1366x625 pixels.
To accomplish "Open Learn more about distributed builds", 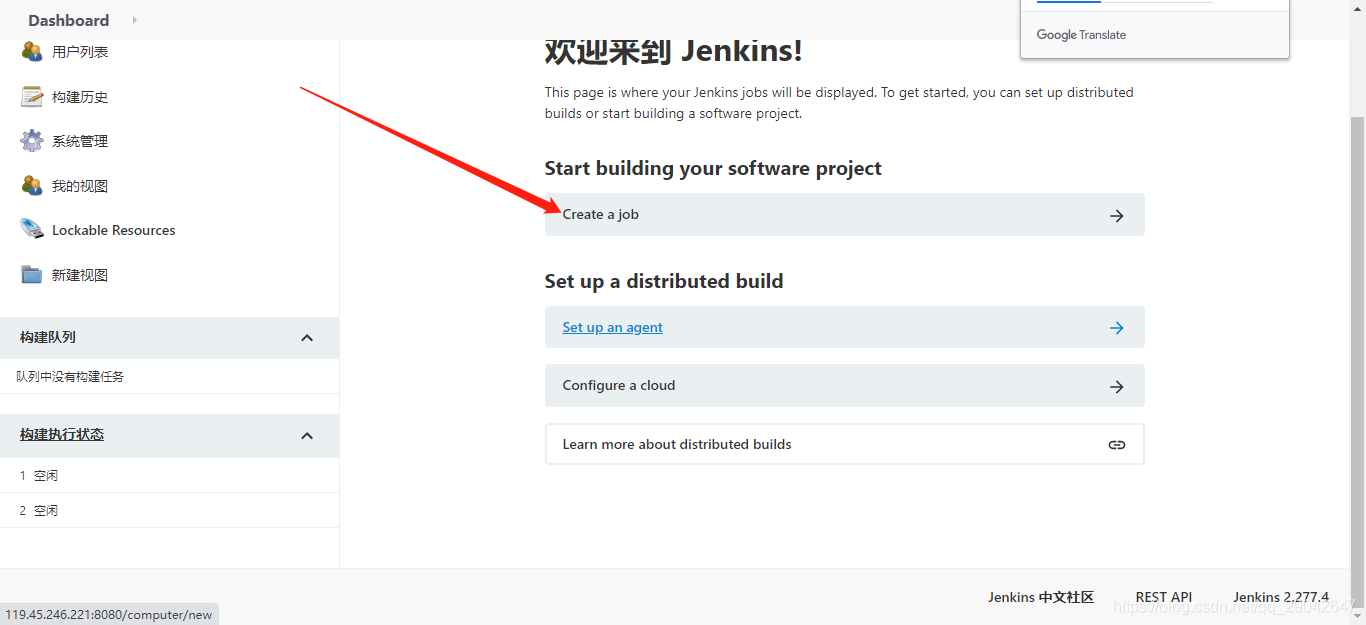I will click(x=844, y=444).
